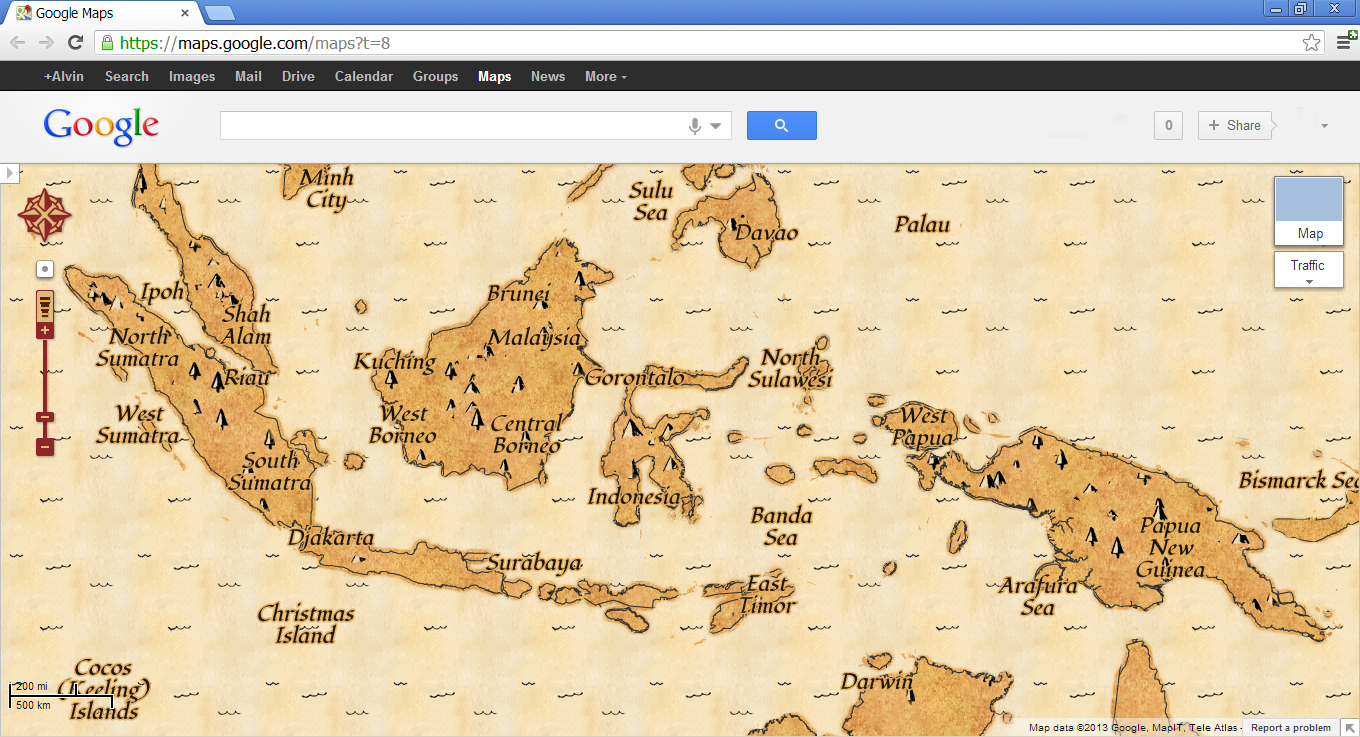Viewport: 1360px width, 737px height.
Task: Click the Surabaya label on map
Action: (x=534, y=563)
